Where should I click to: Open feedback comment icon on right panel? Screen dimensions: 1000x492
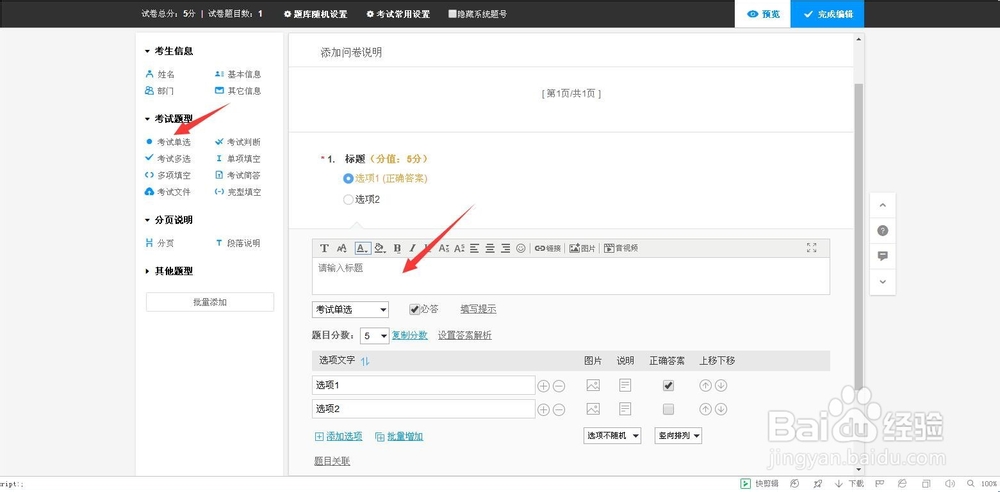pyautogui.click(x=883, y=256)
